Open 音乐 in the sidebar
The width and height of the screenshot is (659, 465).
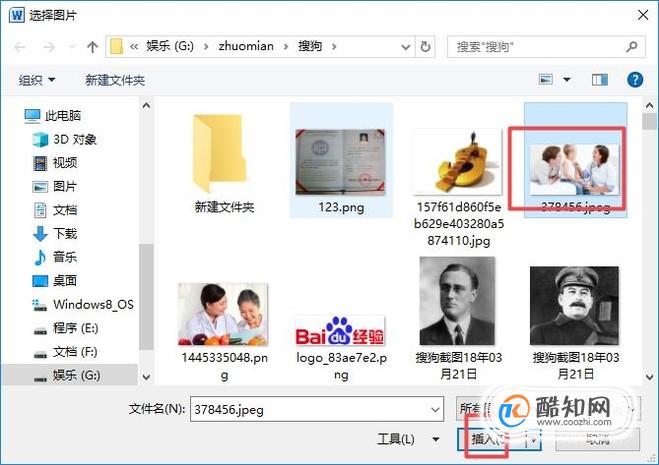(55, 257)
